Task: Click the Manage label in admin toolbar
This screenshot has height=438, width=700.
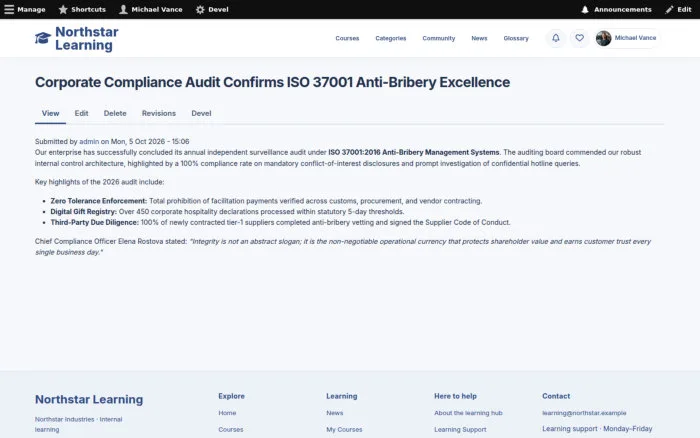Action: [x=31, y=9]
